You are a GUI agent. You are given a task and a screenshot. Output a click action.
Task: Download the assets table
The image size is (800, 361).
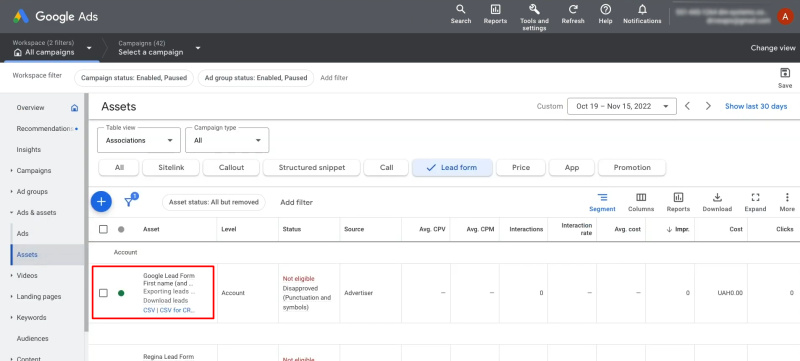pos(717,202)
